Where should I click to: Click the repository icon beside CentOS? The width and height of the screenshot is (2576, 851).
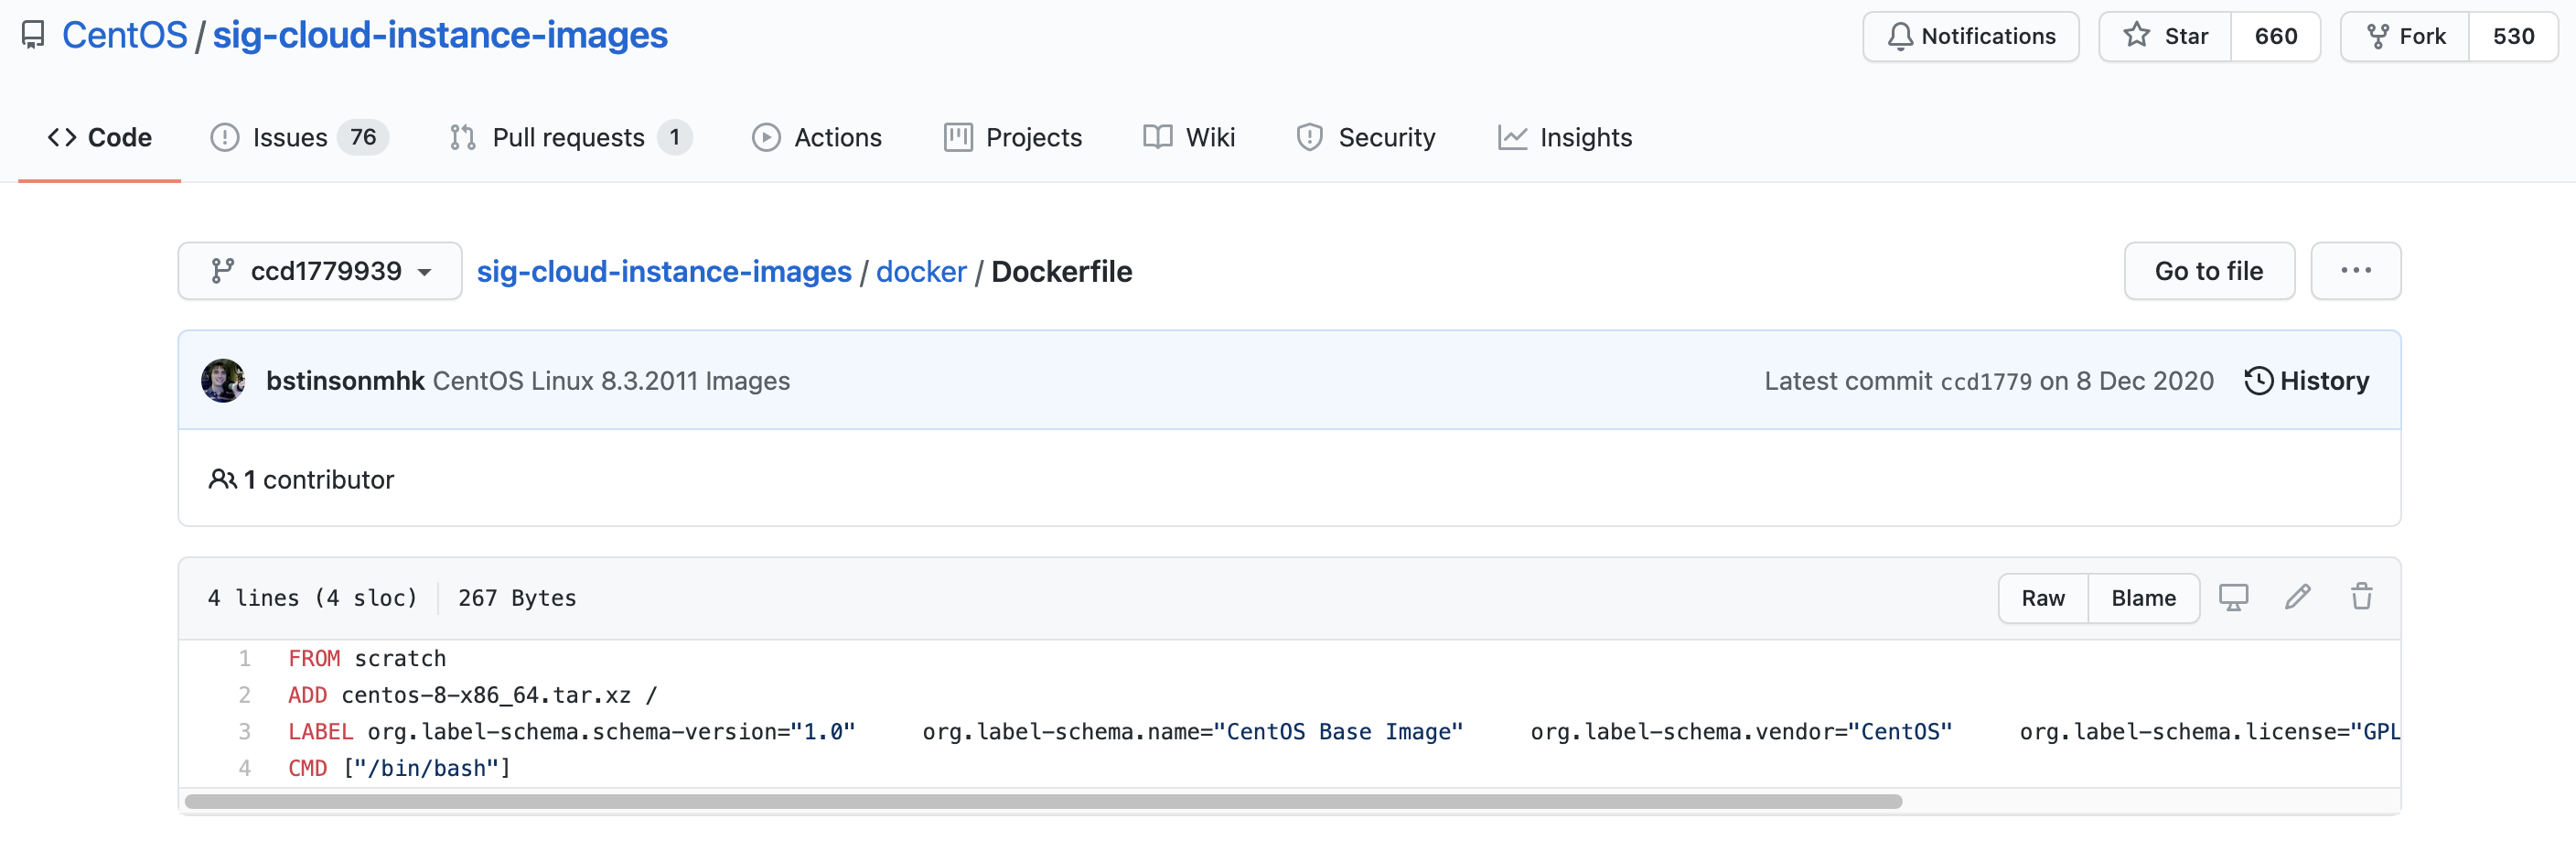(33, 35)
